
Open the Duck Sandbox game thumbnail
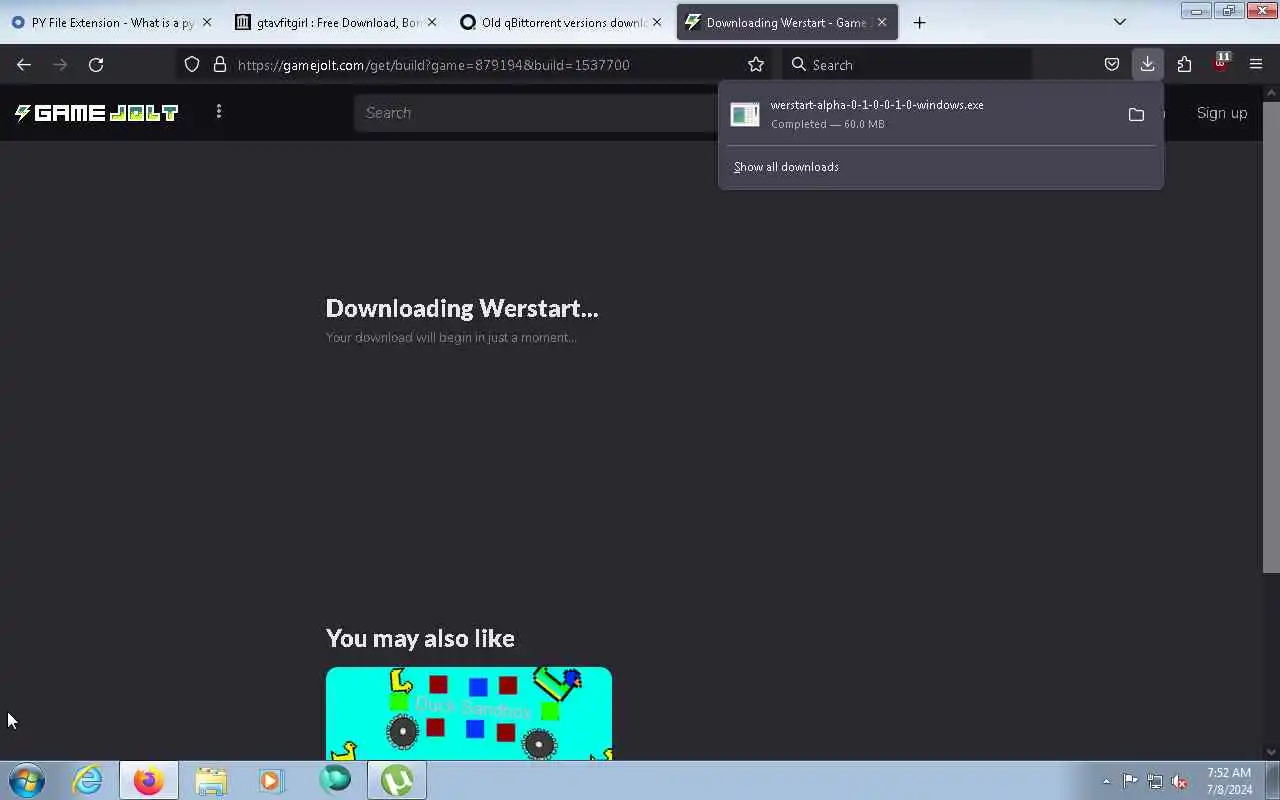coord(469,713)
